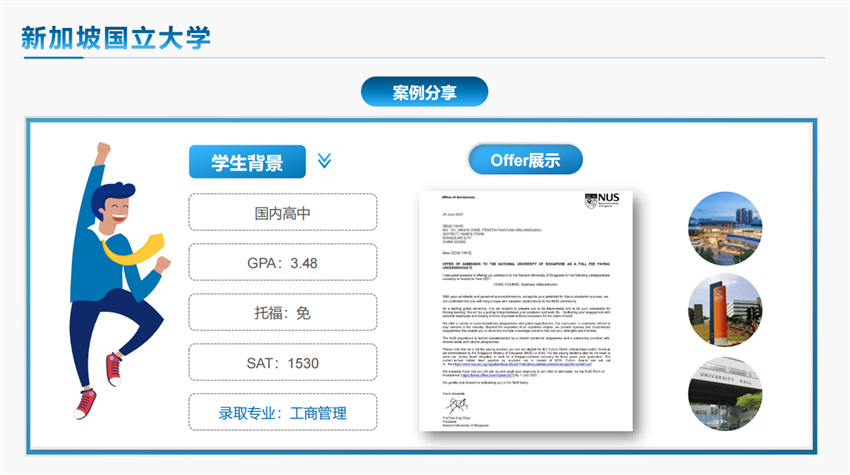Select the 国内高中 dashed box
The width and height of the screenshot is (850, 475).
pyautogui.click(x=282, y=213)
